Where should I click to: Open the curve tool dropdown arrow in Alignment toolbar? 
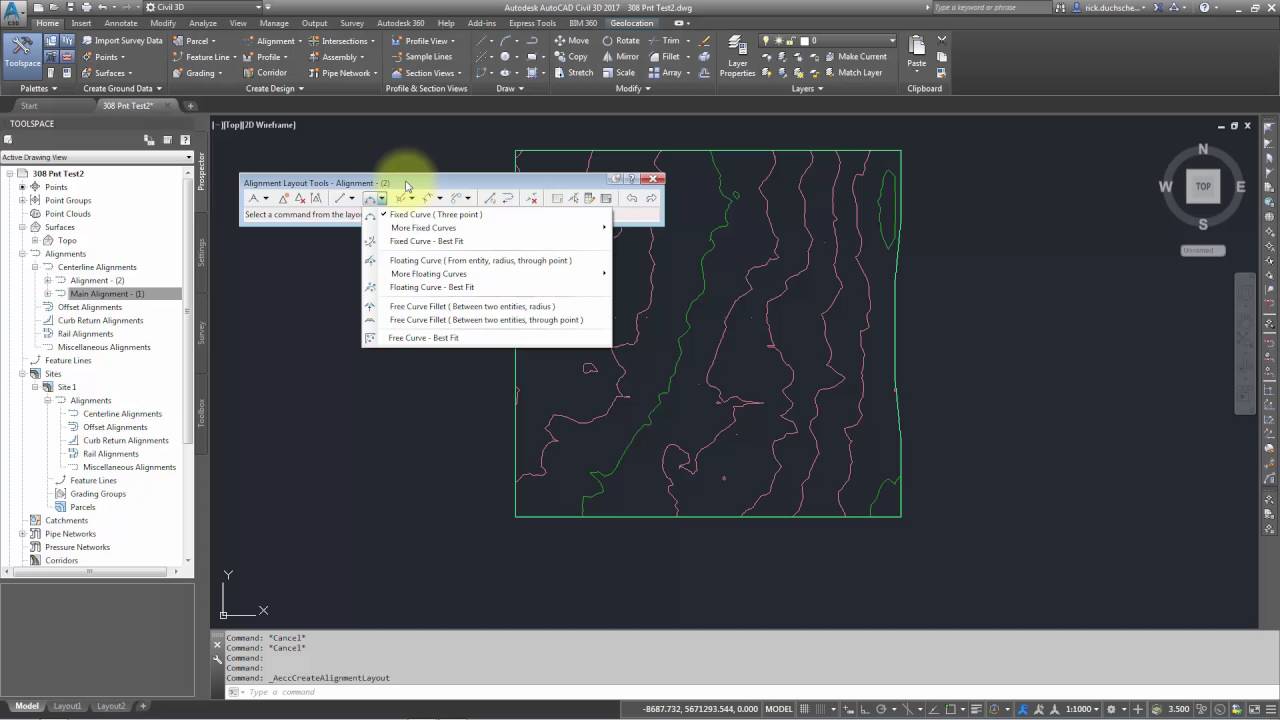point(383,198)
